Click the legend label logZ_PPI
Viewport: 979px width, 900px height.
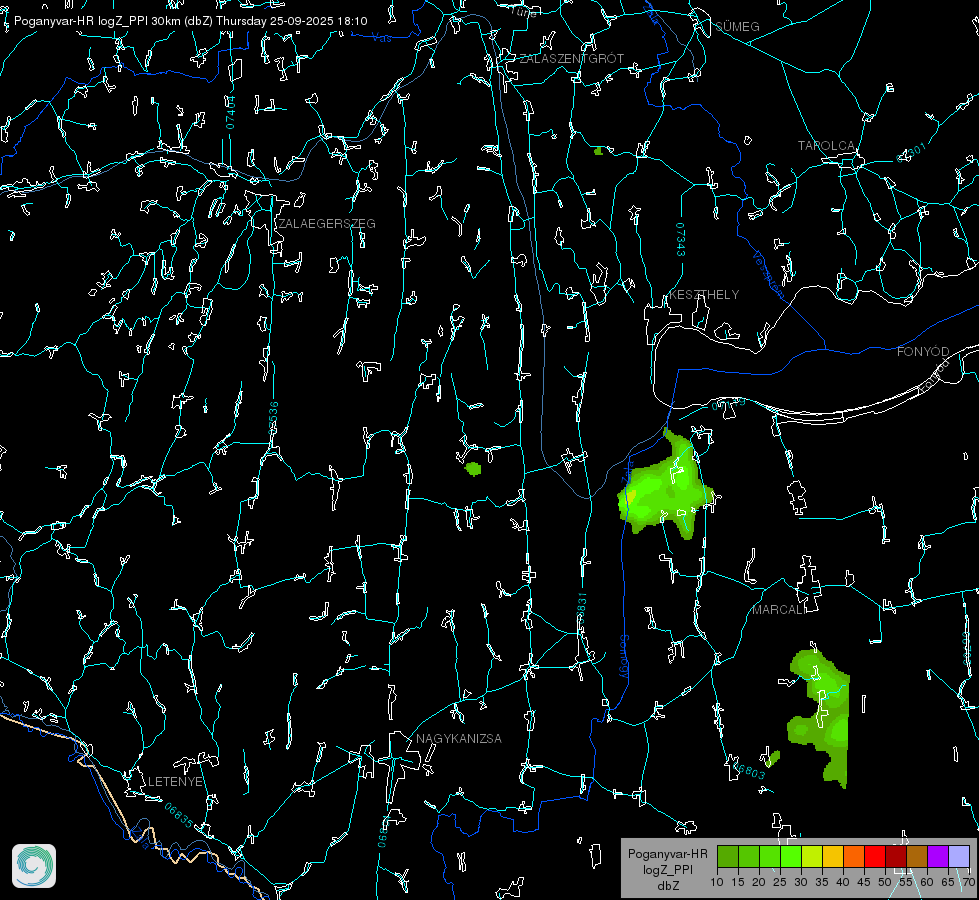(x=667, y=869)
